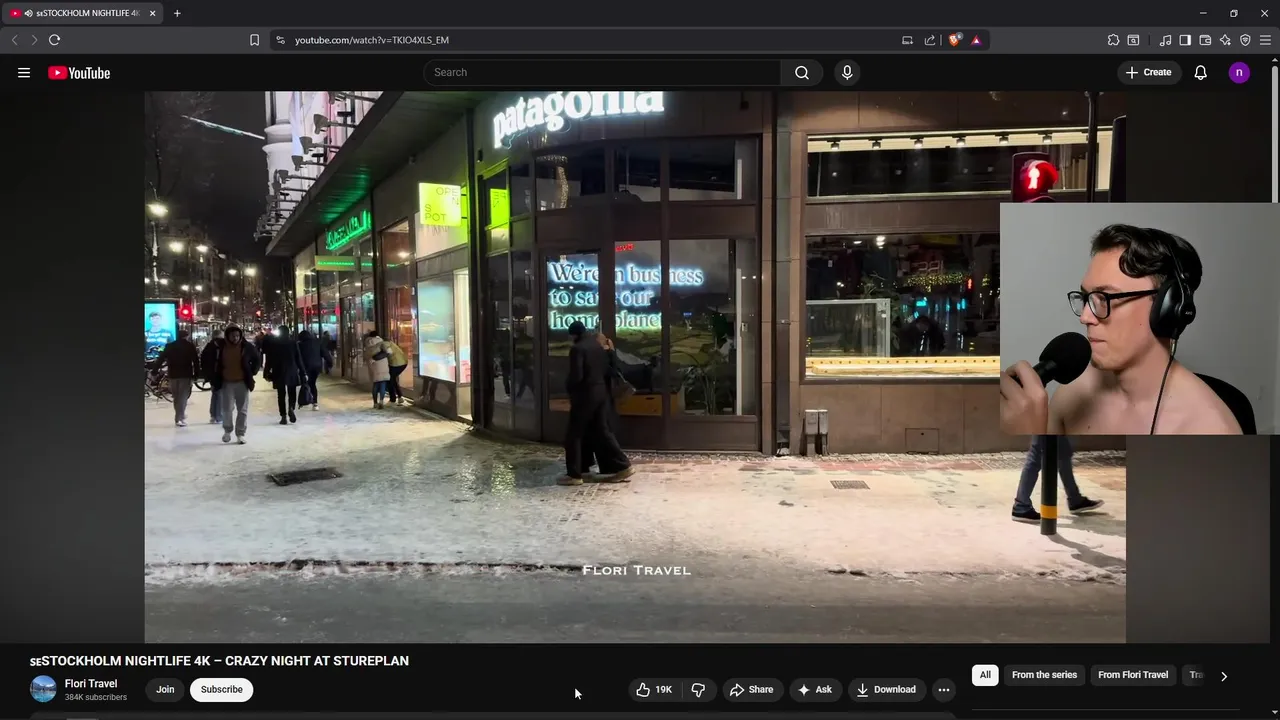Select the From Flori Travel chip
The height and width of the screenshot is (720, 1280).
coord(1133,675)
